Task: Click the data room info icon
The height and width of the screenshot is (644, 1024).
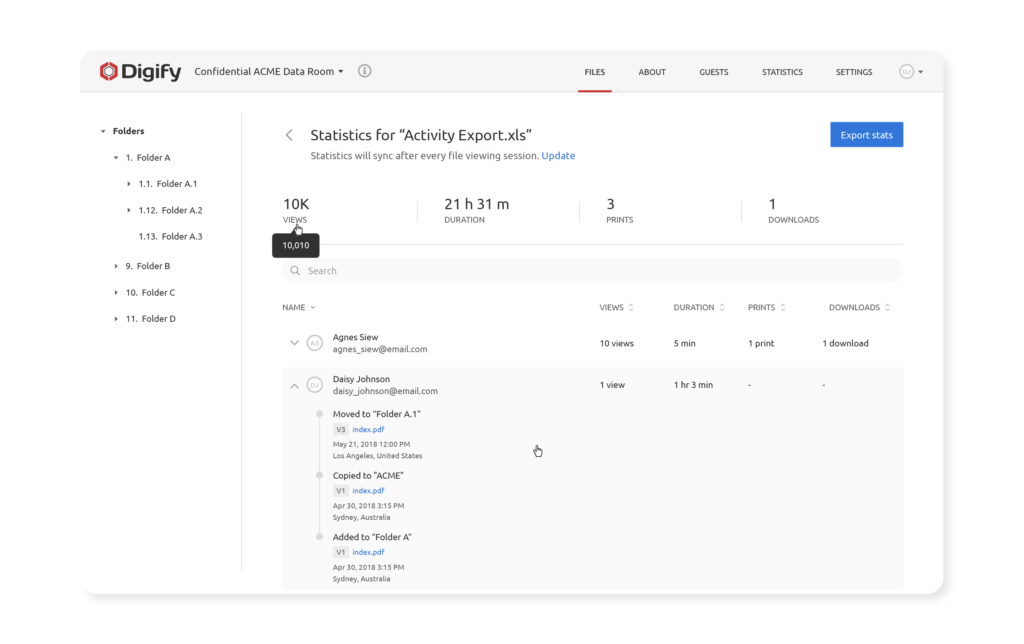Action: 364,71
